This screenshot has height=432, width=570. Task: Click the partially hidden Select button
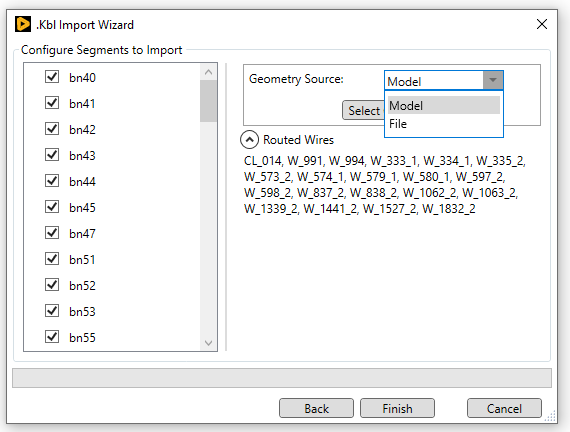pyautogui.click(x=363, y=110)
